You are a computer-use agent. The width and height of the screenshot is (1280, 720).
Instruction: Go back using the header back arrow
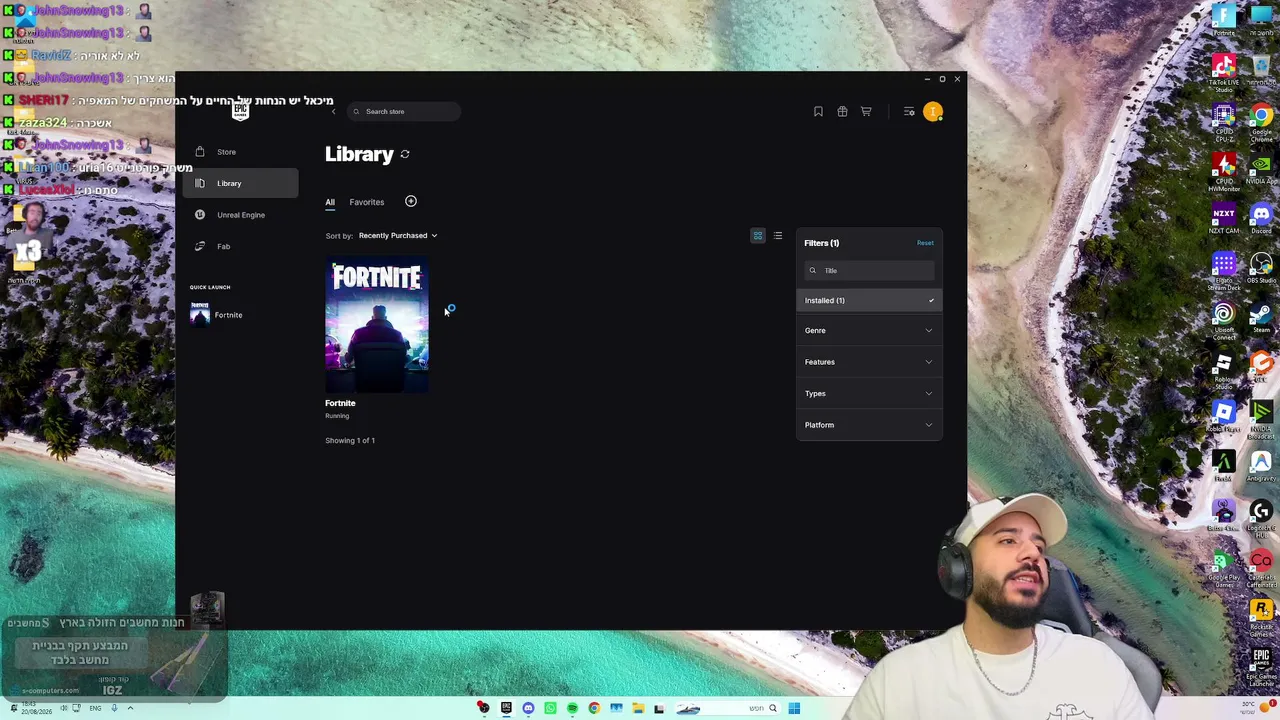coord(334,112)
